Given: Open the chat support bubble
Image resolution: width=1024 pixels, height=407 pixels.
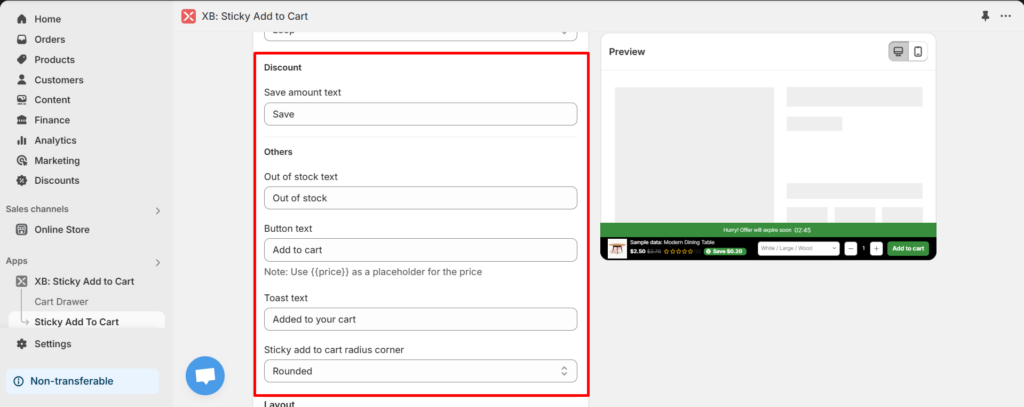Looking at the screenshot, I should [205, 376].
